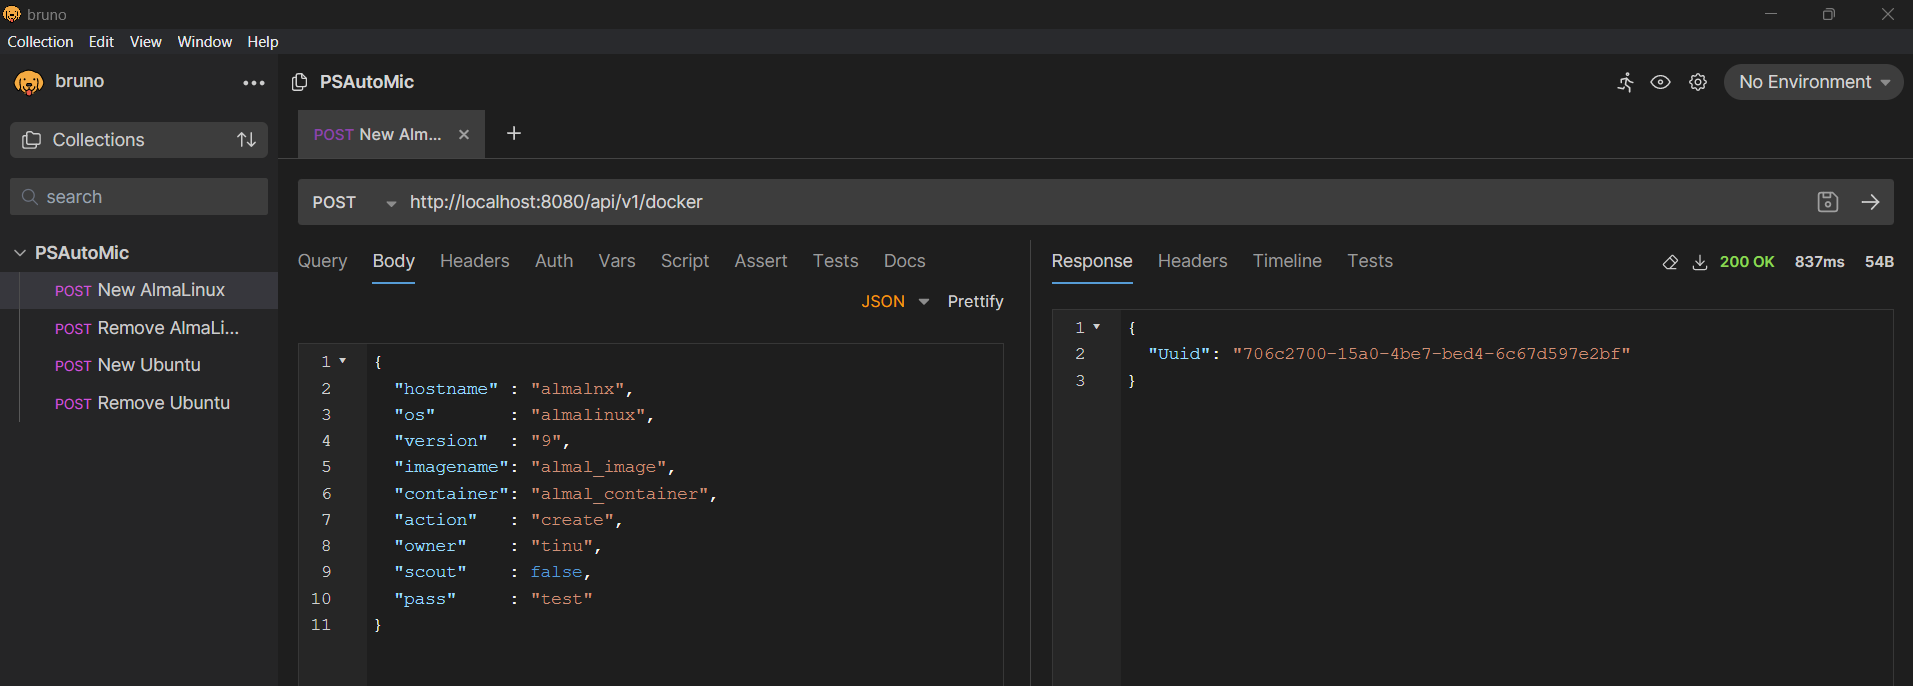Switch to the Docs tab
Image resolution: width=1913 pixels, height=686 pixels.
(x=904, y=261)
